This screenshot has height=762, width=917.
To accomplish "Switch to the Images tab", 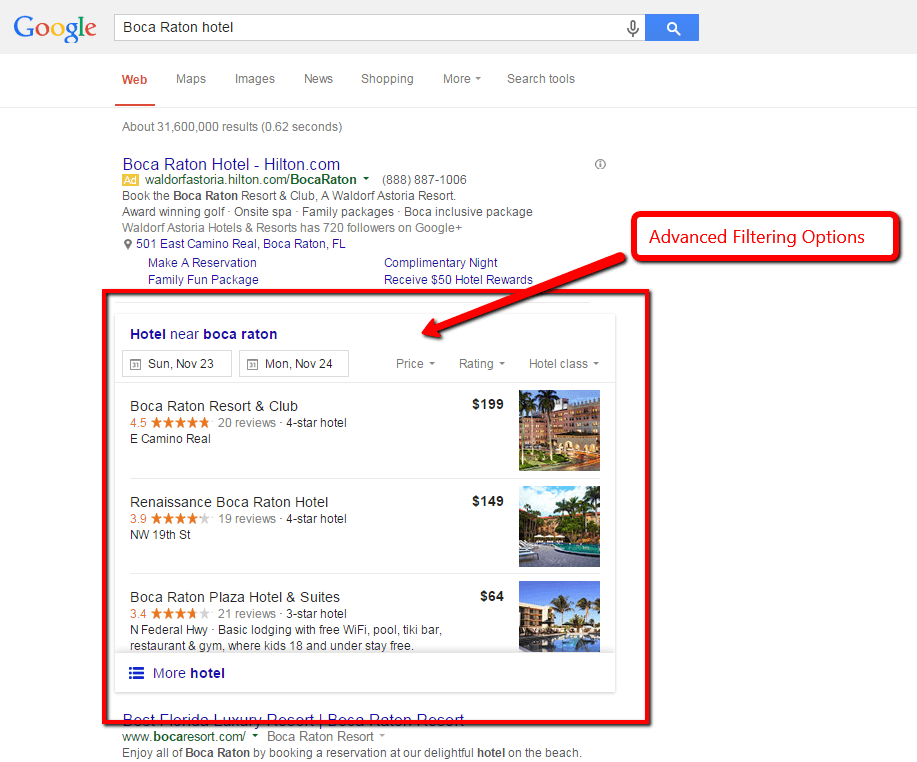I will 254,79.
